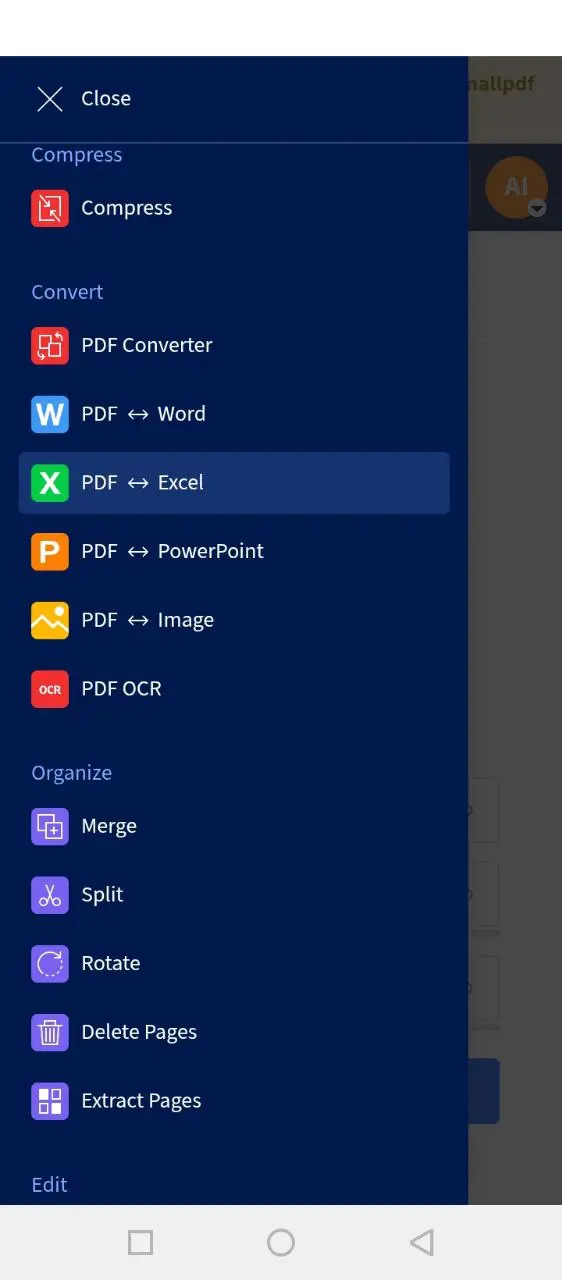Viewport: 562px width, 1280px height.
Task: Tap the Compress section heading
Action: pos(77,155)
